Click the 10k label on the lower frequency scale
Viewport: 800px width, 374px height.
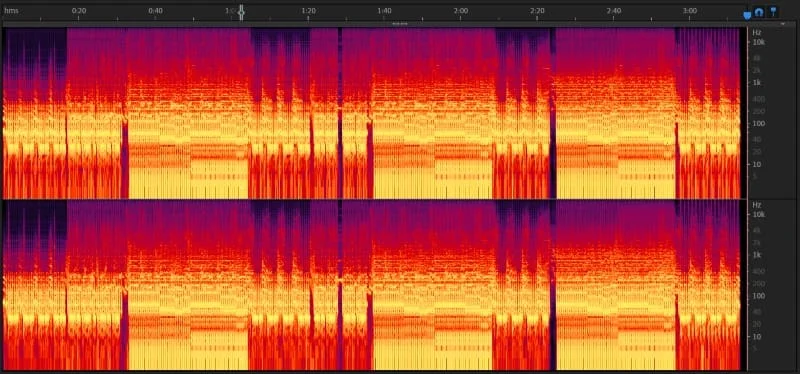[759, 215]
